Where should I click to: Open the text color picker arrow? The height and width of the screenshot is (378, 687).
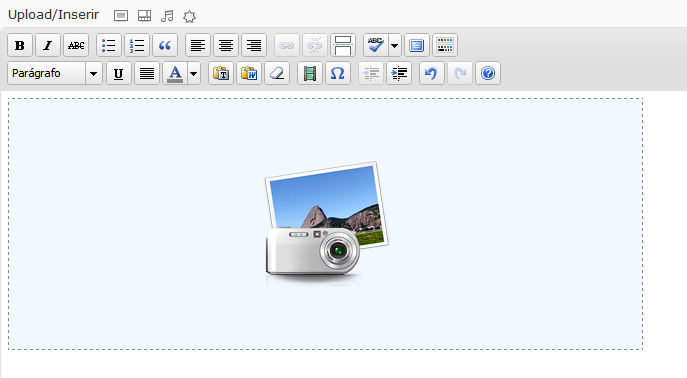[x=194, y=73]
